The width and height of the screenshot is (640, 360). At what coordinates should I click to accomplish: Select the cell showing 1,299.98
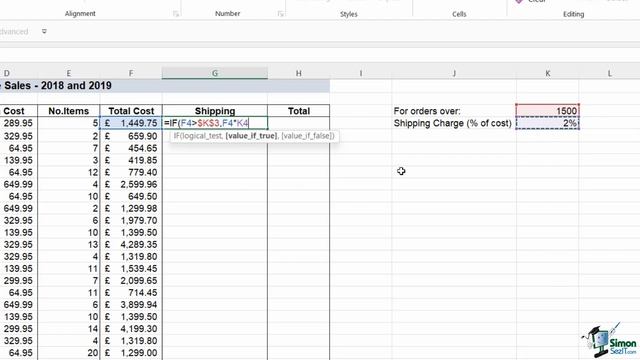[131, 208]
